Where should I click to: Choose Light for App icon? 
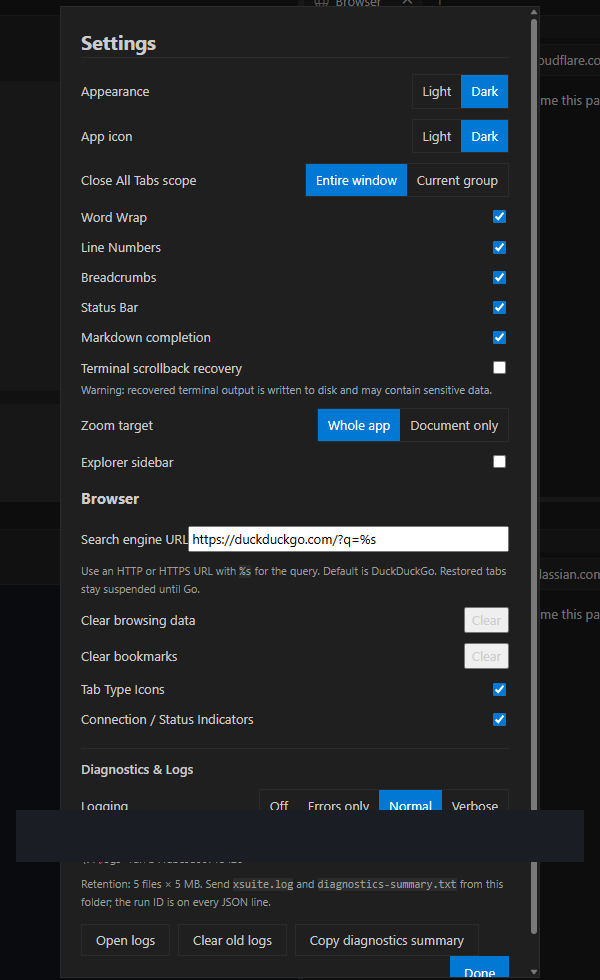(x=436, y=136)
